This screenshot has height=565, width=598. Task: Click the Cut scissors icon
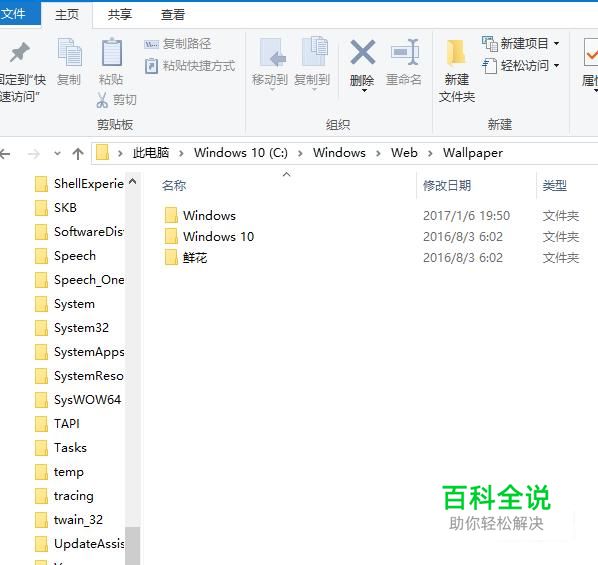click(x=102, y=100)
